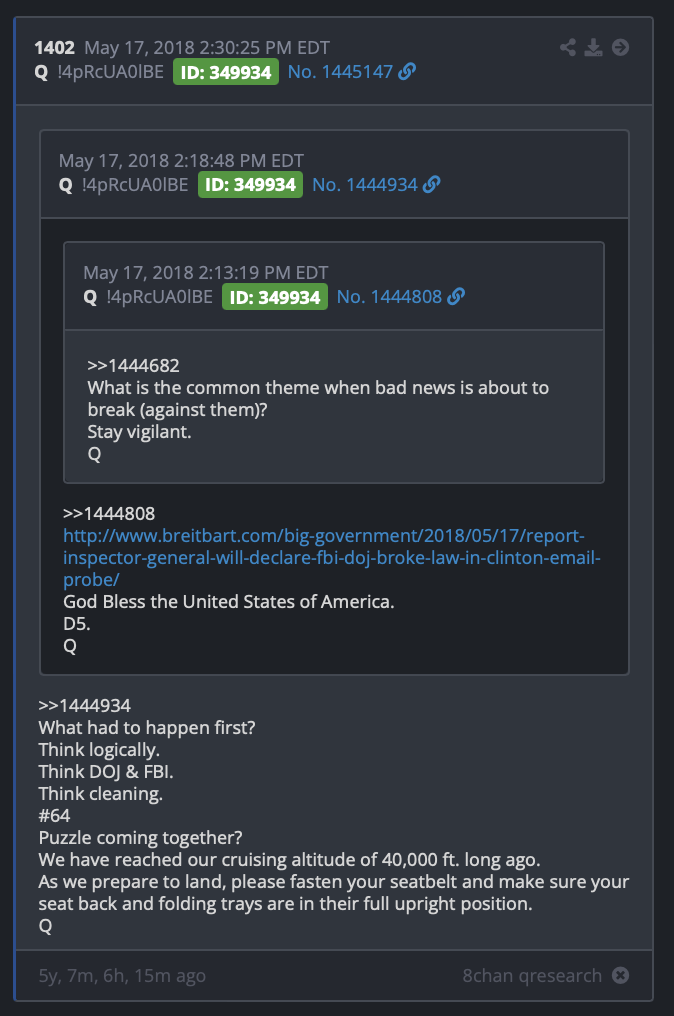This screenshot has height=1016, width=674.
Task: Copy link icon next to No. 1445147
Action: tap(407, 71)
